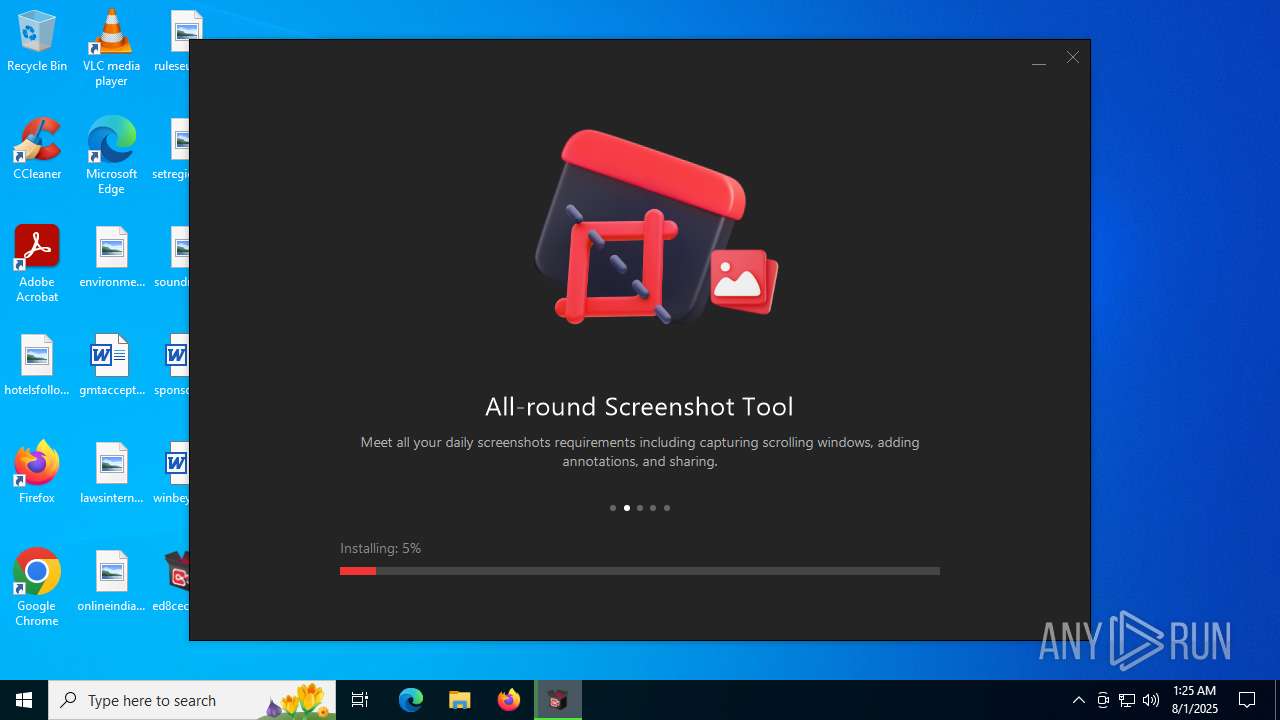
Task: Launch Firefox desktop shortcut
Action: (x=37, y=473)
